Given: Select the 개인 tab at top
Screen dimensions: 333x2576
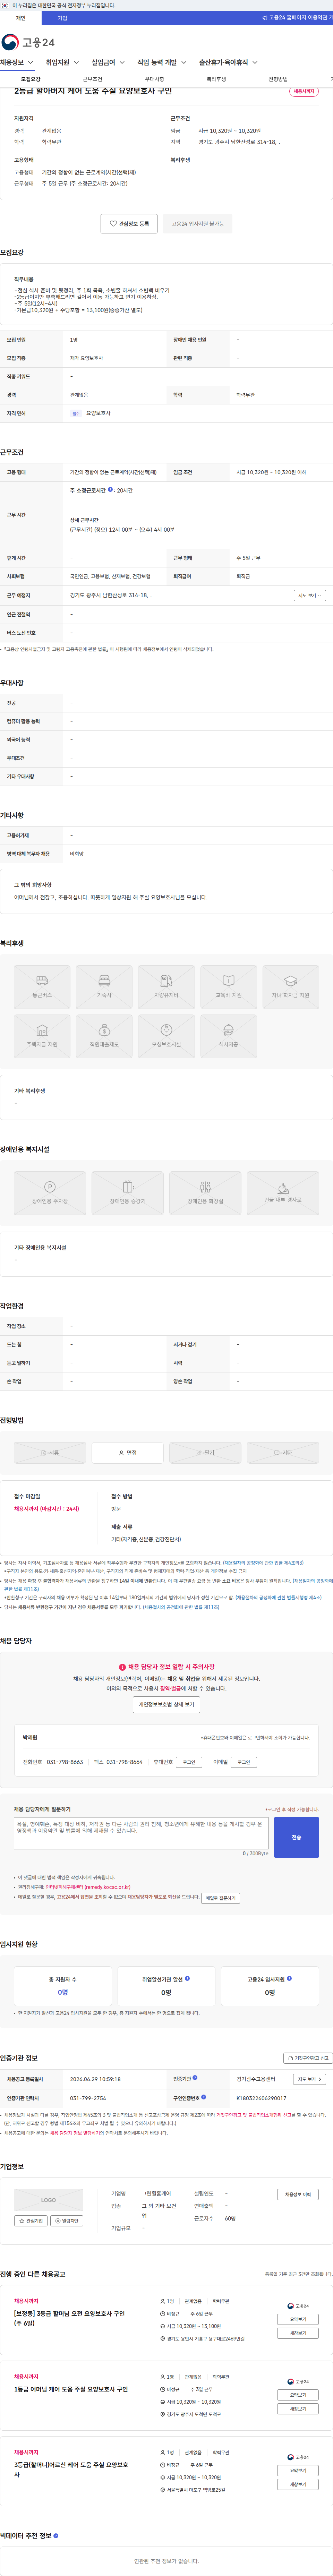Looking at the screenshot, I should coord(21,18).
